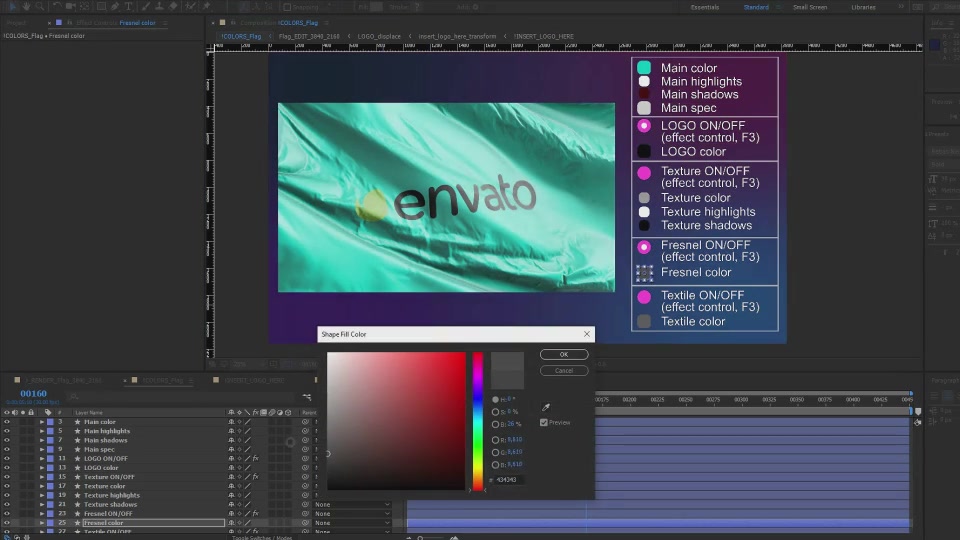Click the saturation-brightness color field
Viewport: 960px width, 540px height.
coord(396,421)
